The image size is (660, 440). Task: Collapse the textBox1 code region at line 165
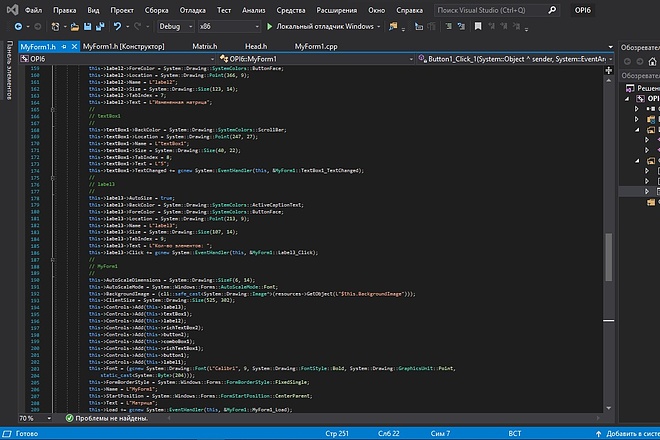(53, 109)
